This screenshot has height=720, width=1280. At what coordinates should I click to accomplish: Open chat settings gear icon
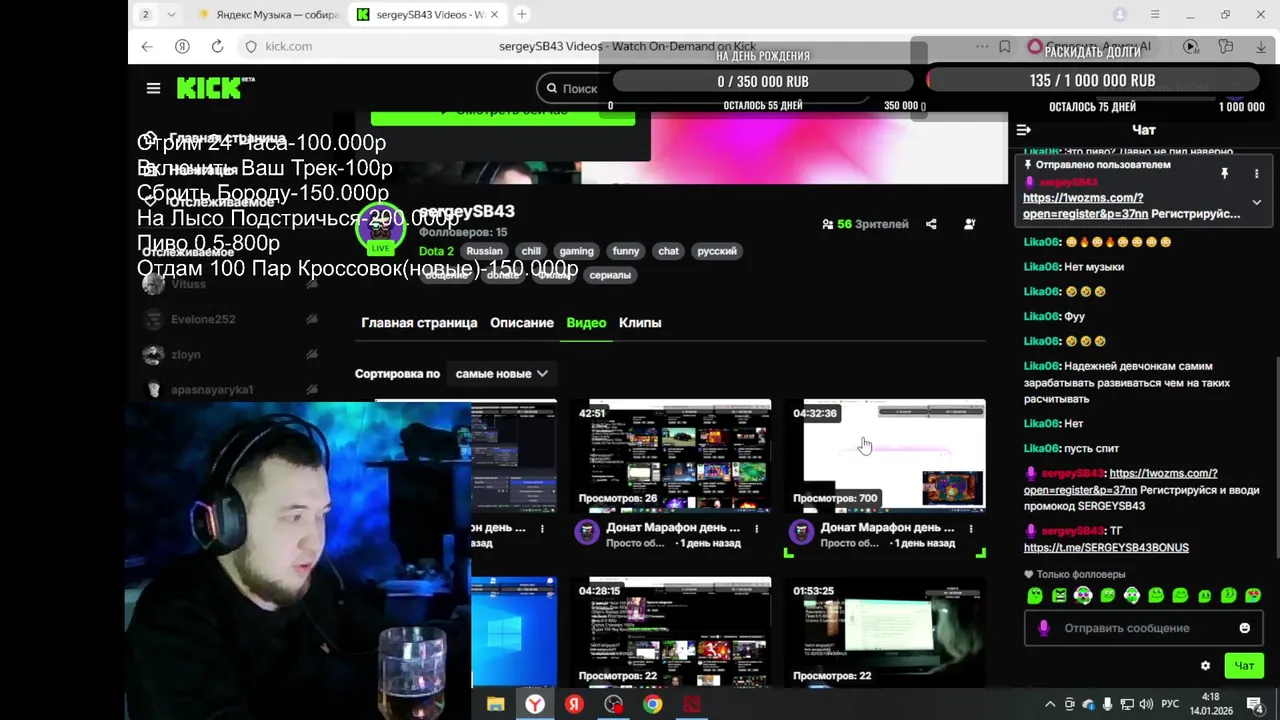pyautogui.click(x=1205, y=666)
